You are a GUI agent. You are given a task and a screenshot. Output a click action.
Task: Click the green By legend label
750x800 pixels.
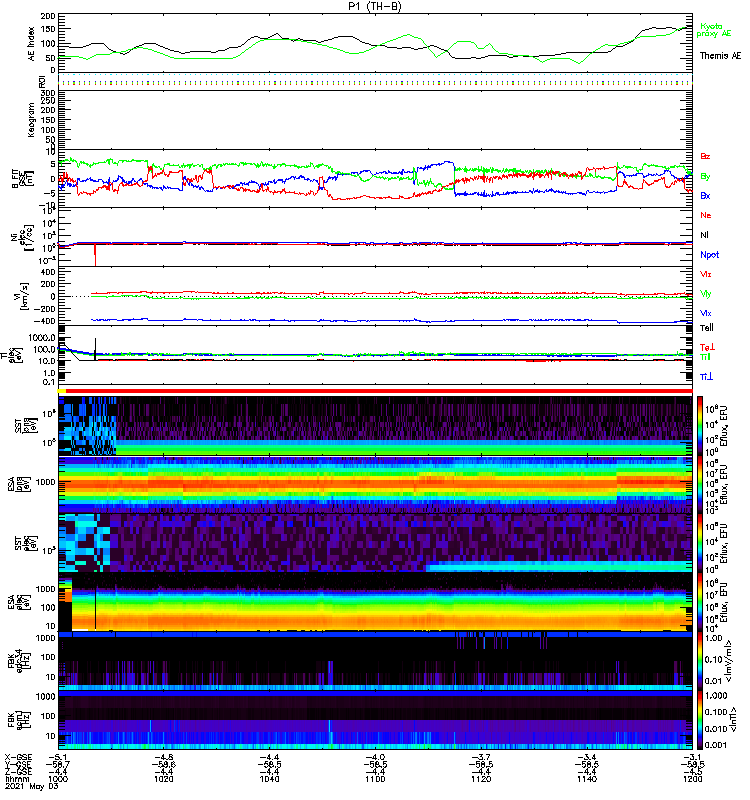click(x=705, y=177)
